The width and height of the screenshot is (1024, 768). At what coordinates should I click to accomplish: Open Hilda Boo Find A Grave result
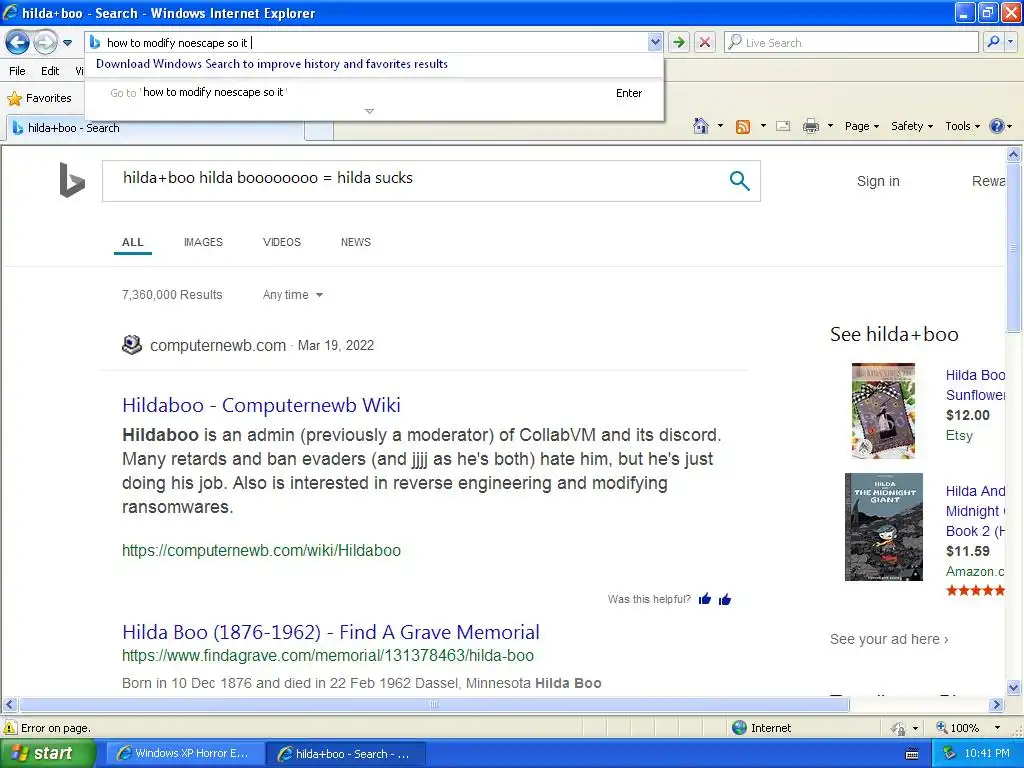330,632
